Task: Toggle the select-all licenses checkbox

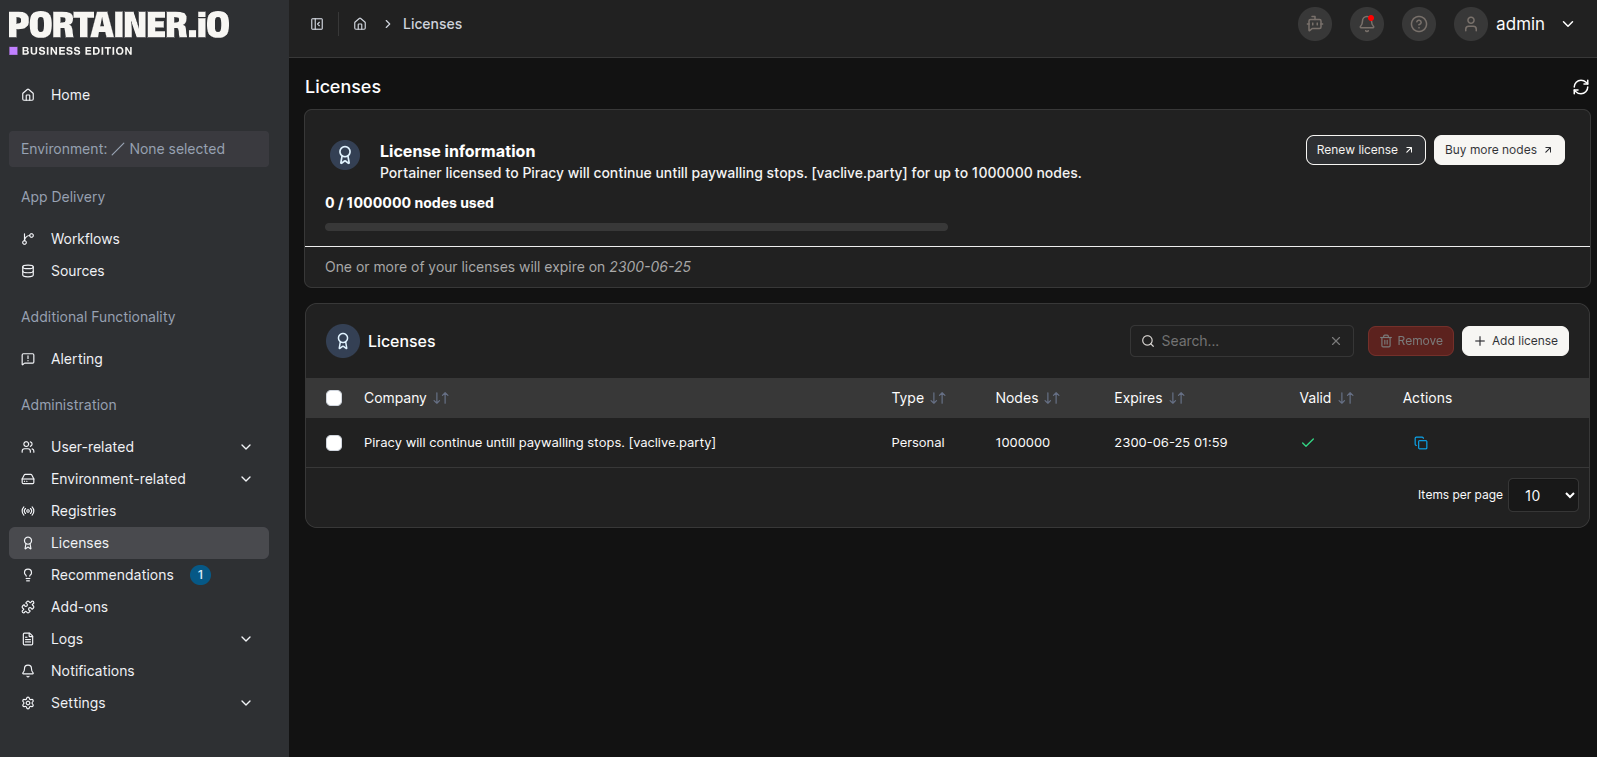Action: click(334, 398)
